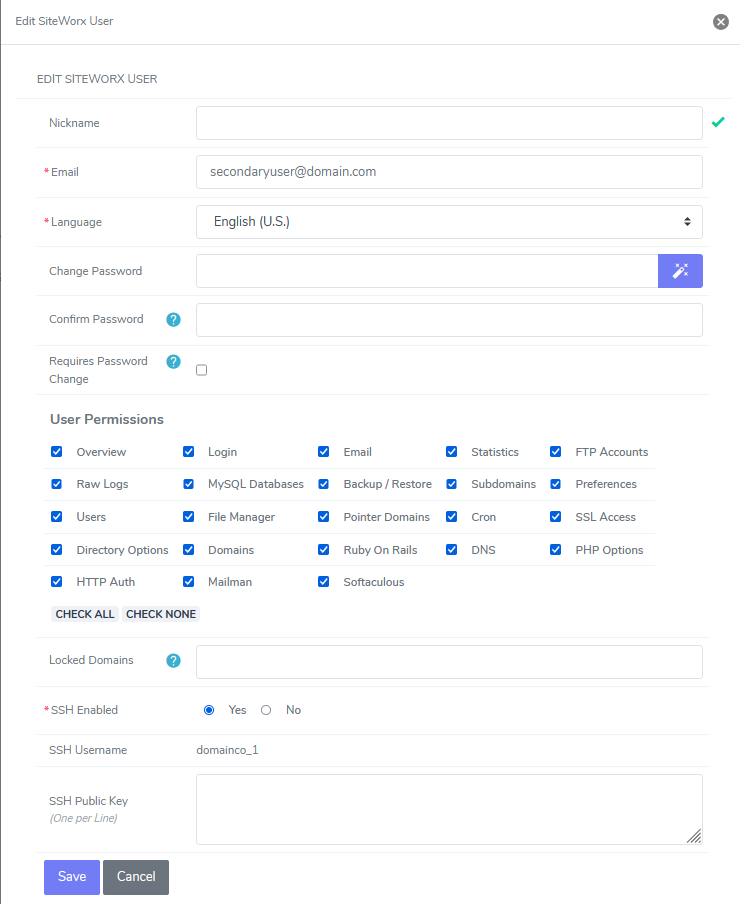Cancel editing the SiteWorx user
740x904 pixels.
point(136,876)
